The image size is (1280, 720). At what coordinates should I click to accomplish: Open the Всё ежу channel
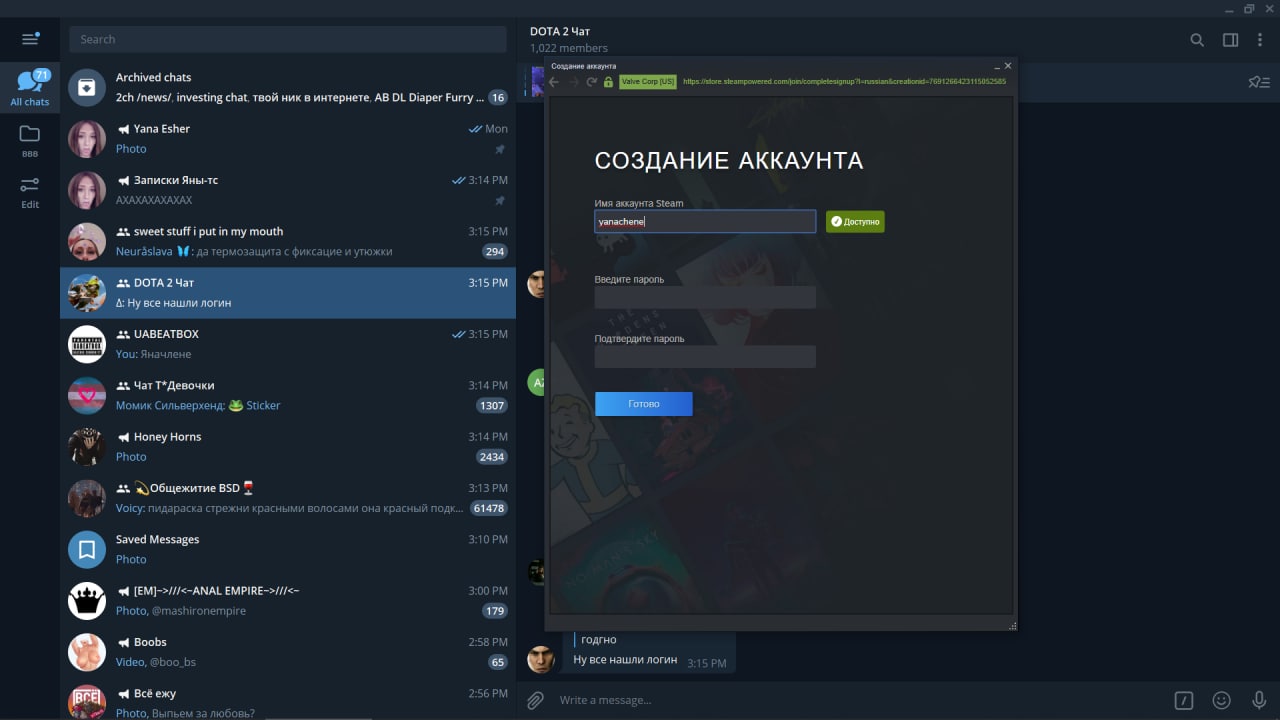click(288, 702)
